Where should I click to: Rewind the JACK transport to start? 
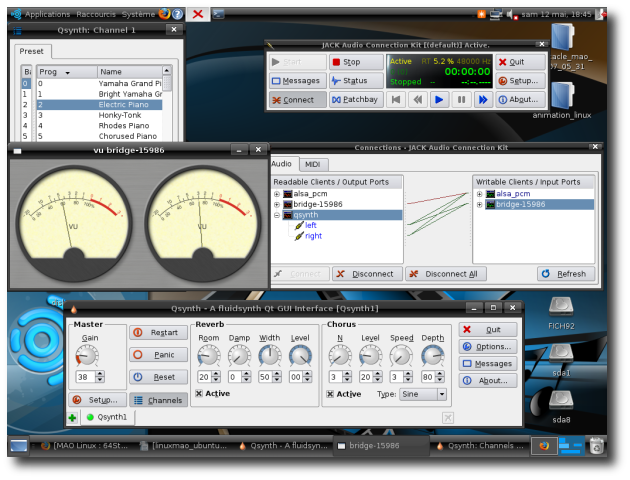point(396,100)
